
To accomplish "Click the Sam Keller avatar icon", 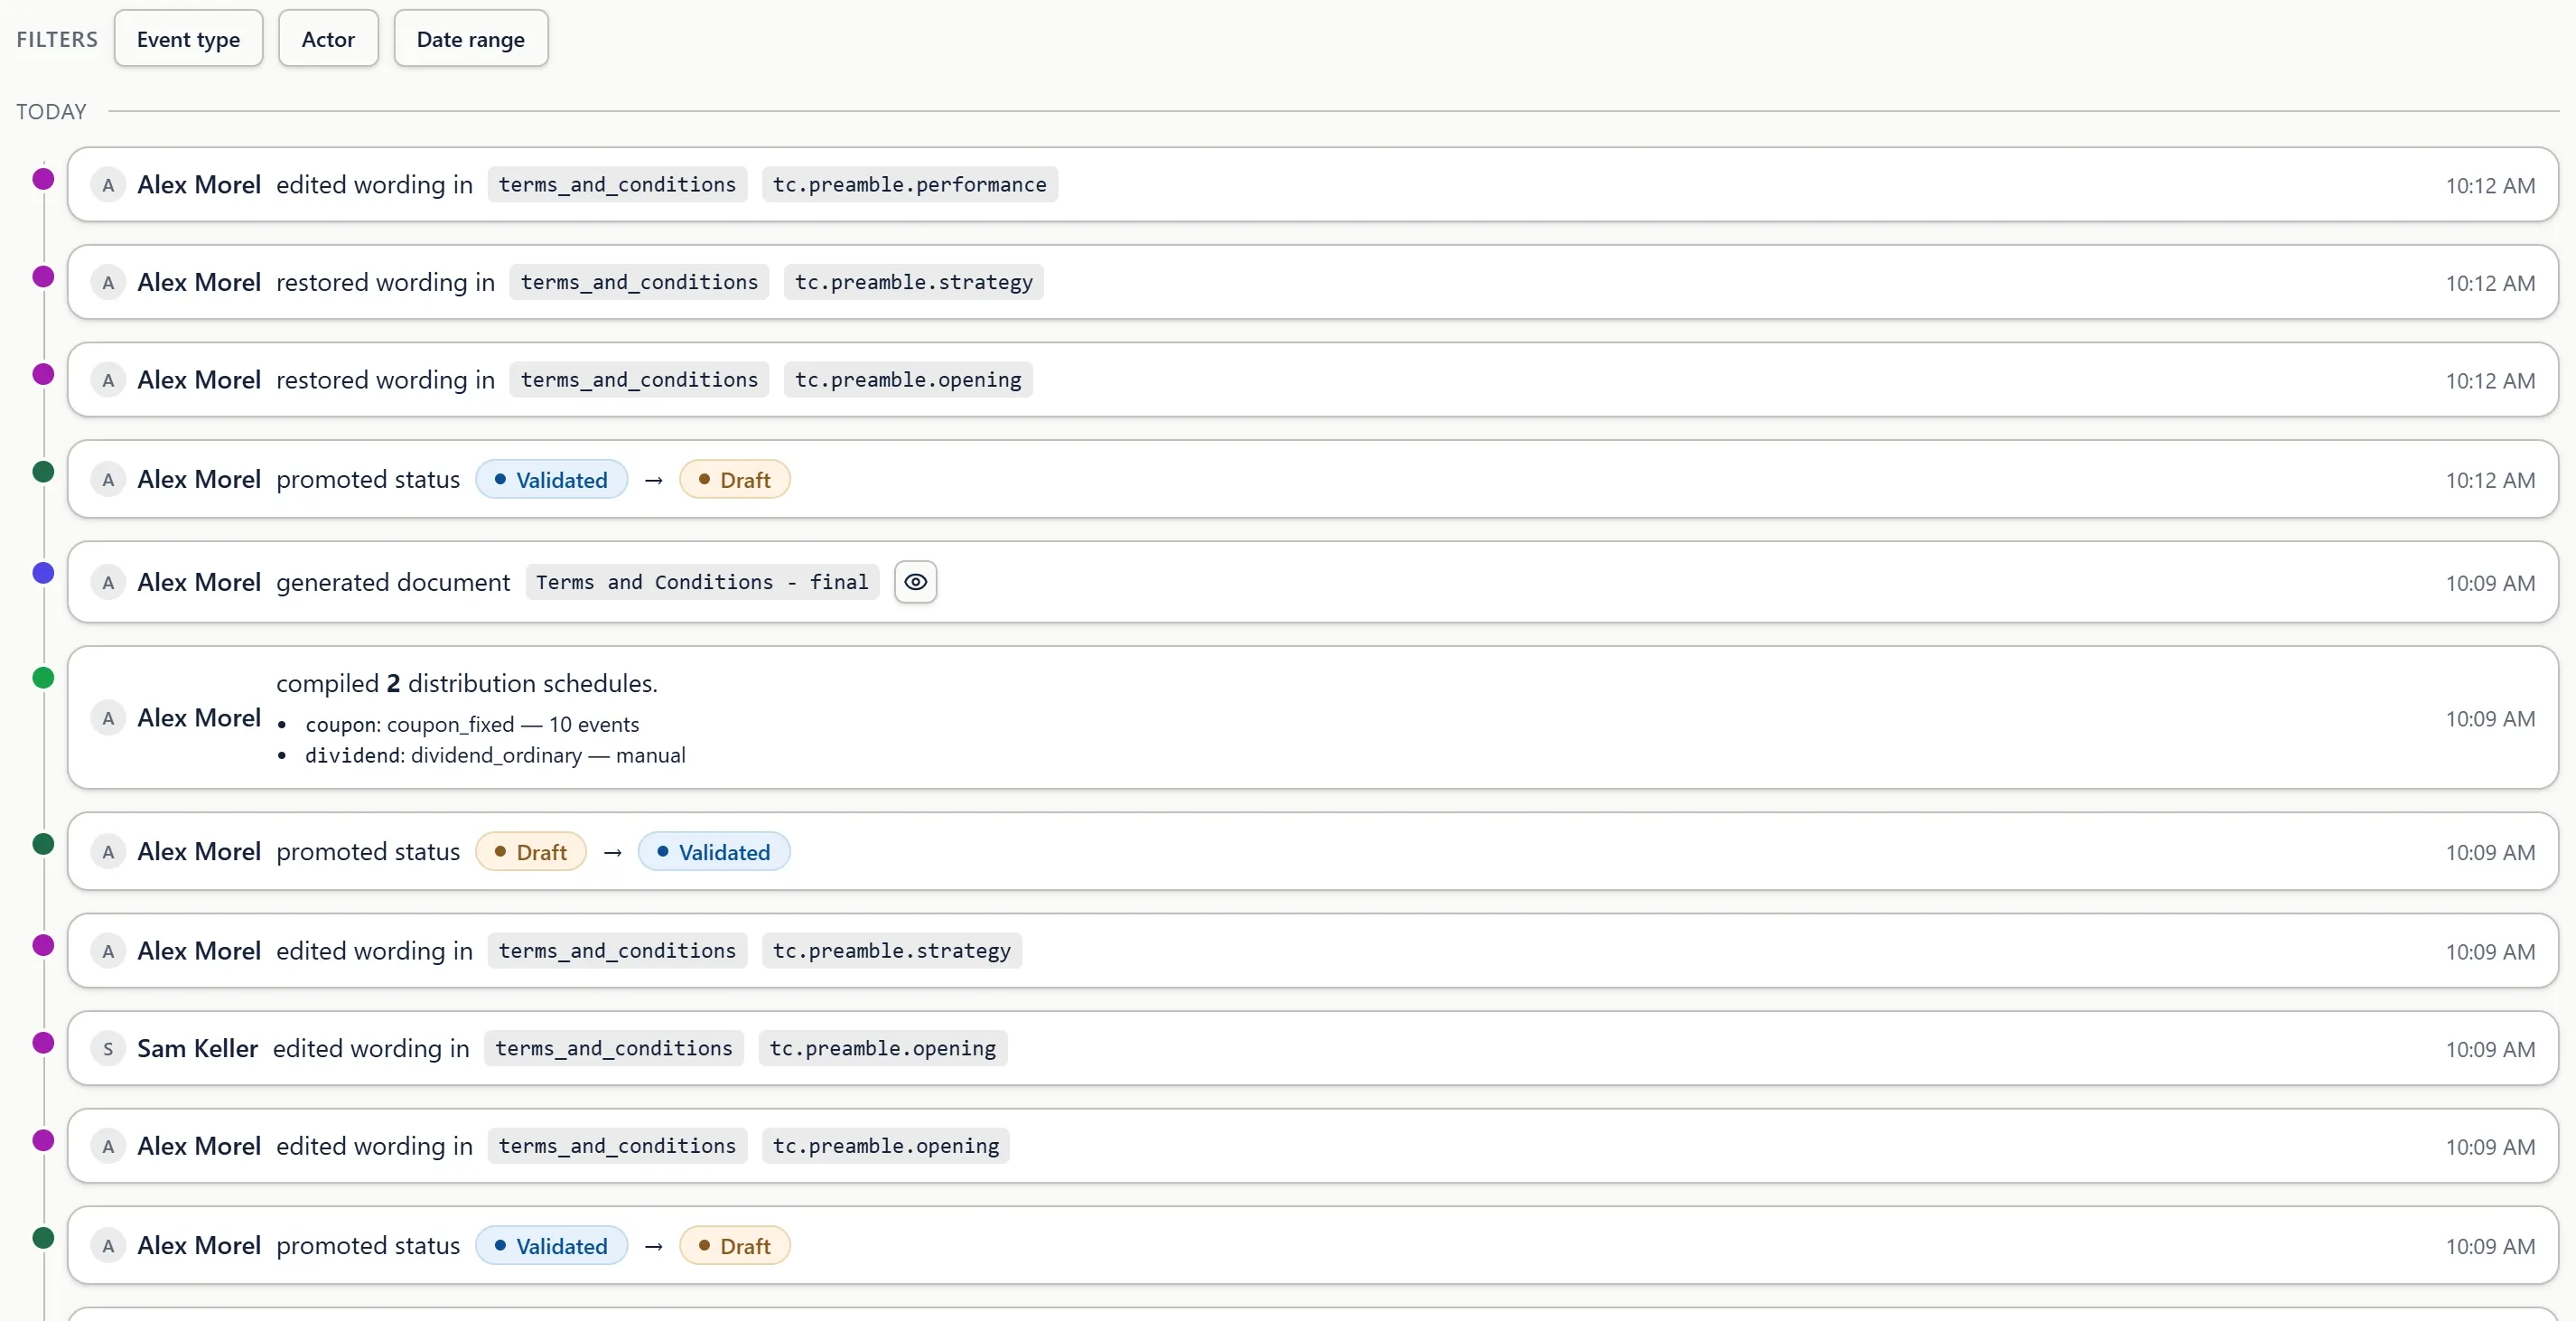I will click(x=108, y=1049).
